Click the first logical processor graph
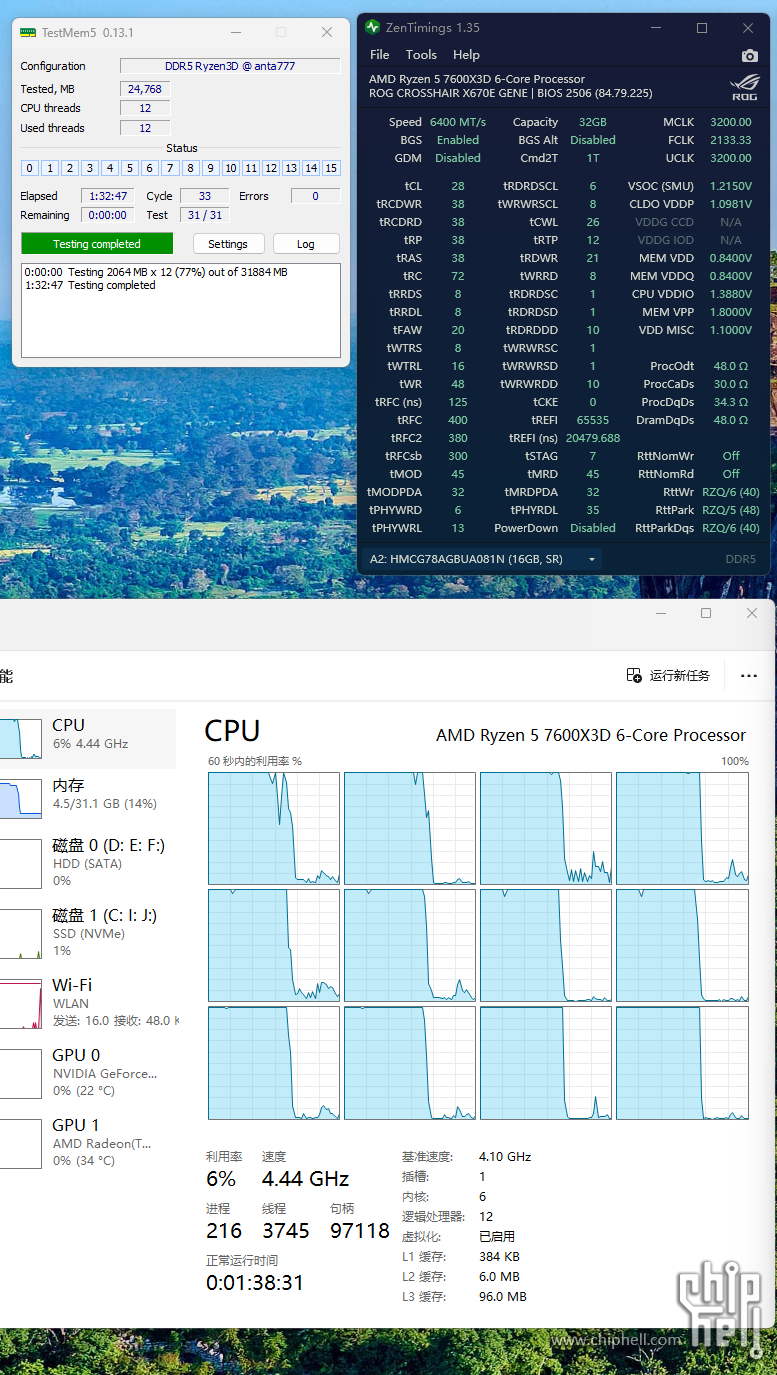The width and height of the screenshot is (777, 1375). pos(274,828)
